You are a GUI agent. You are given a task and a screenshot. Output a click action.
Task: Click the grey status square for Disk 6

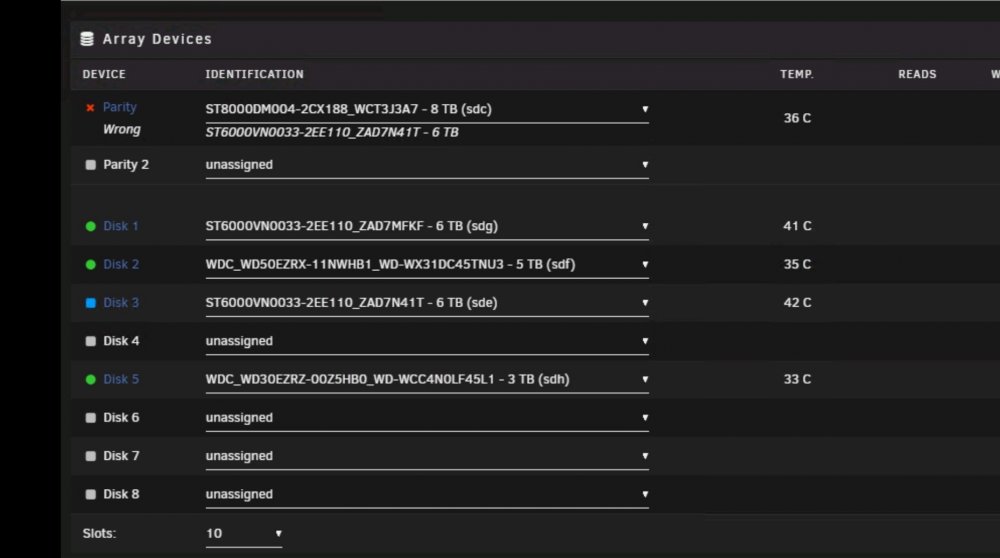click(91, 417)
